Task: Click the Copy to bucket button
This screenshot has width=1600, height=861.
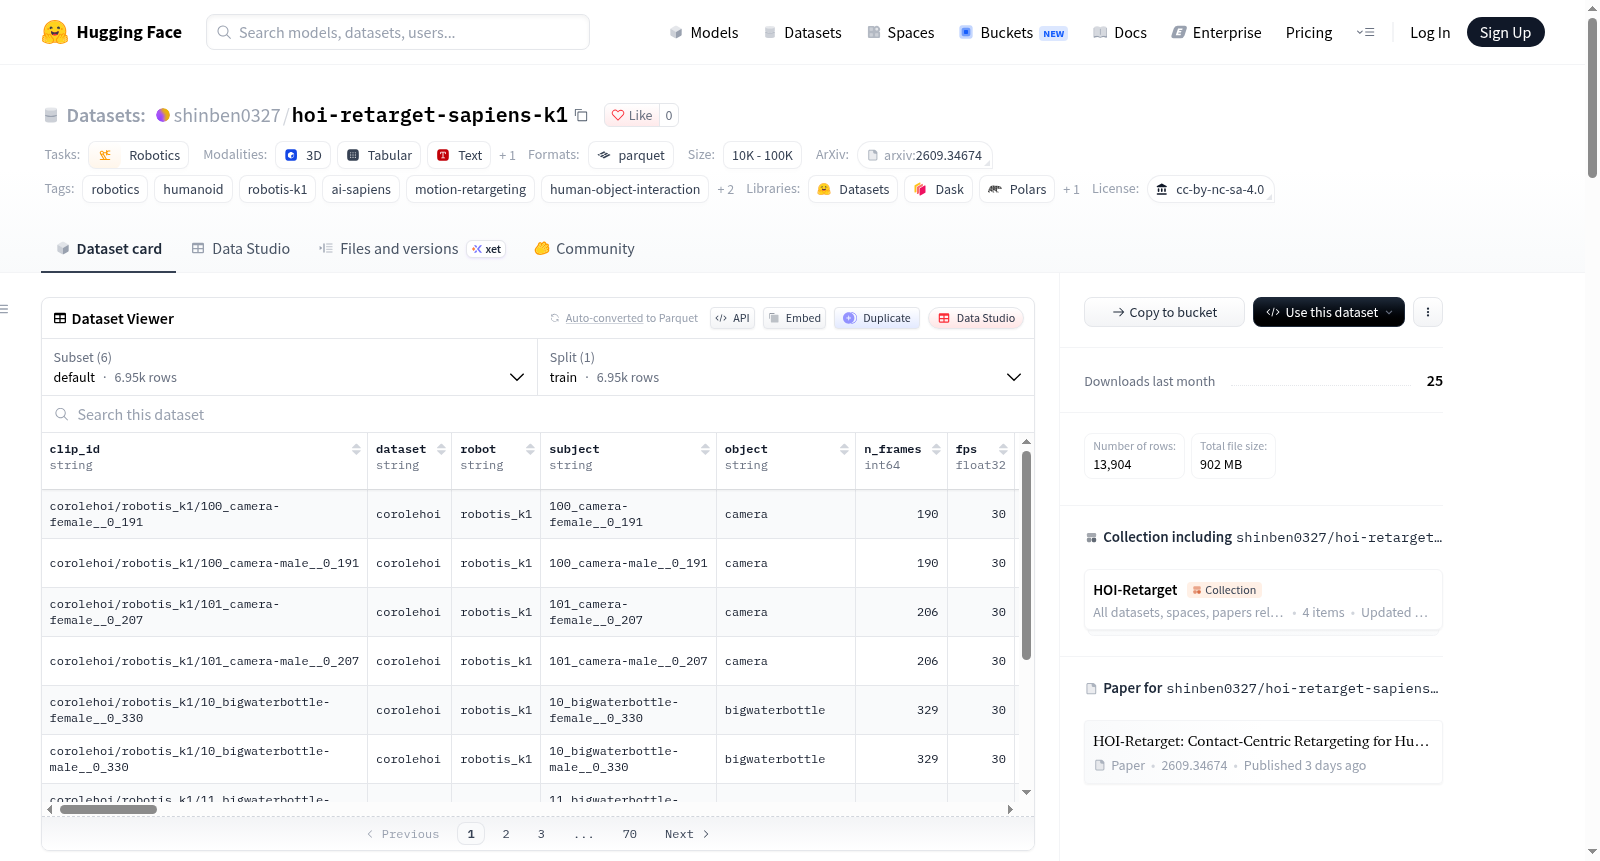Action: point(1164,312)
